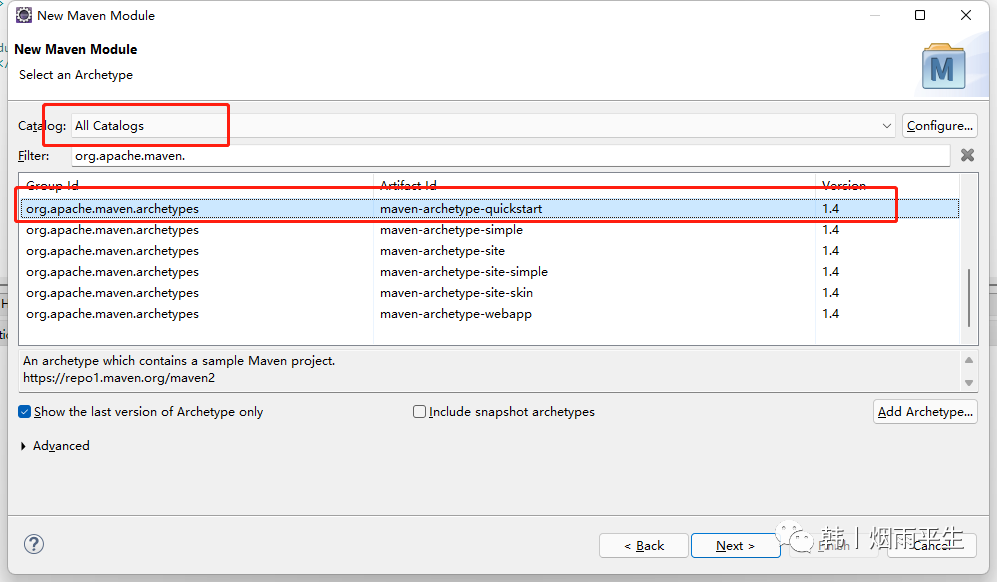Select the maven-archetype-simple row
This screenshot has height=582, width=997.
tap(490, 230)
